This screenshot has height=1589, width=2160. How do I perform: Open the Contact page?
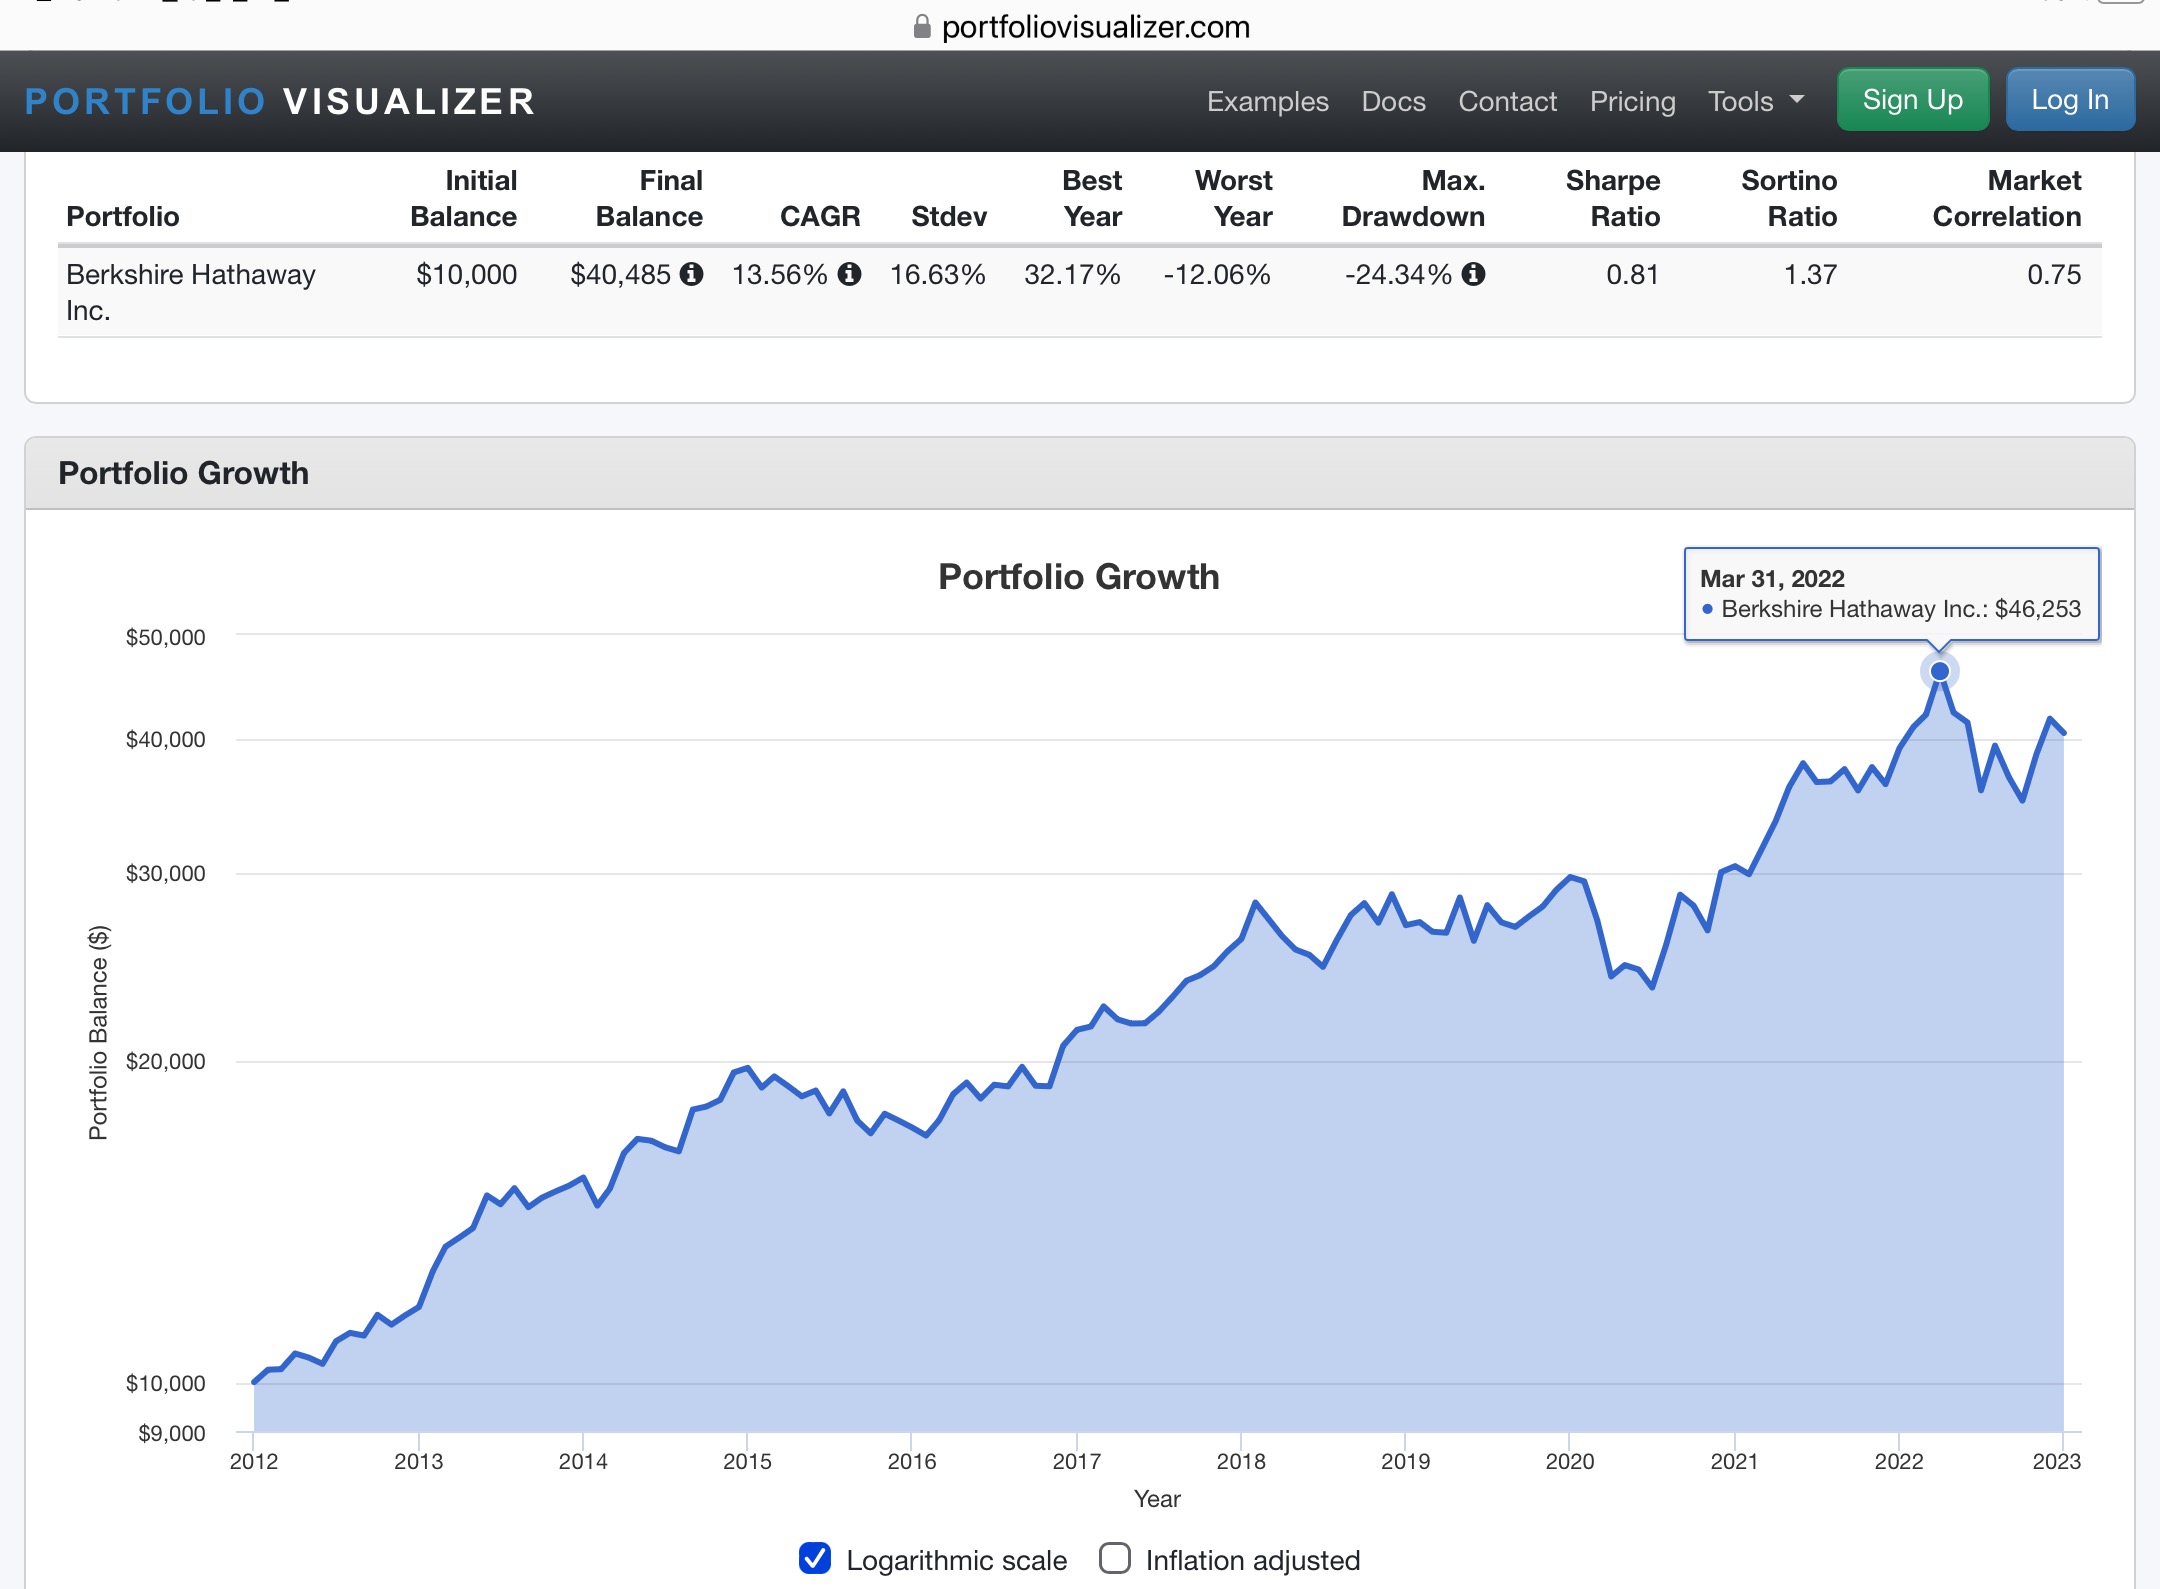tap(1507, 101)
